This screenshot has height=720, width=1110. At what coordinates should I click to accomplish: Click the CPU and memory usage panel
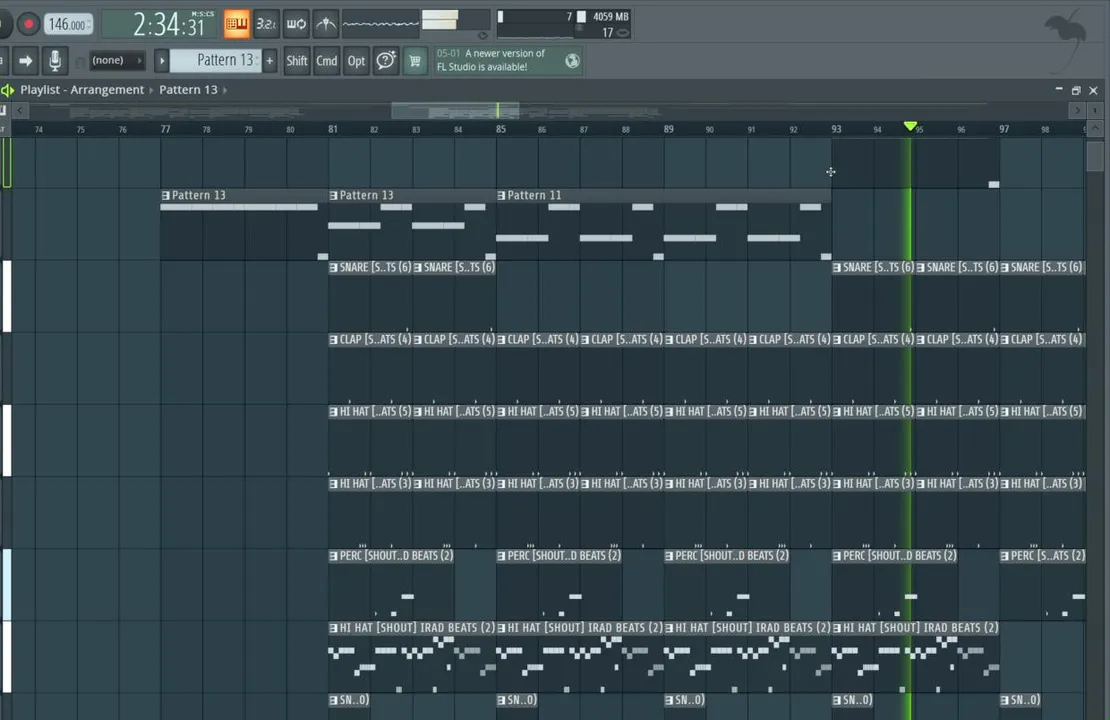(563, 24)
